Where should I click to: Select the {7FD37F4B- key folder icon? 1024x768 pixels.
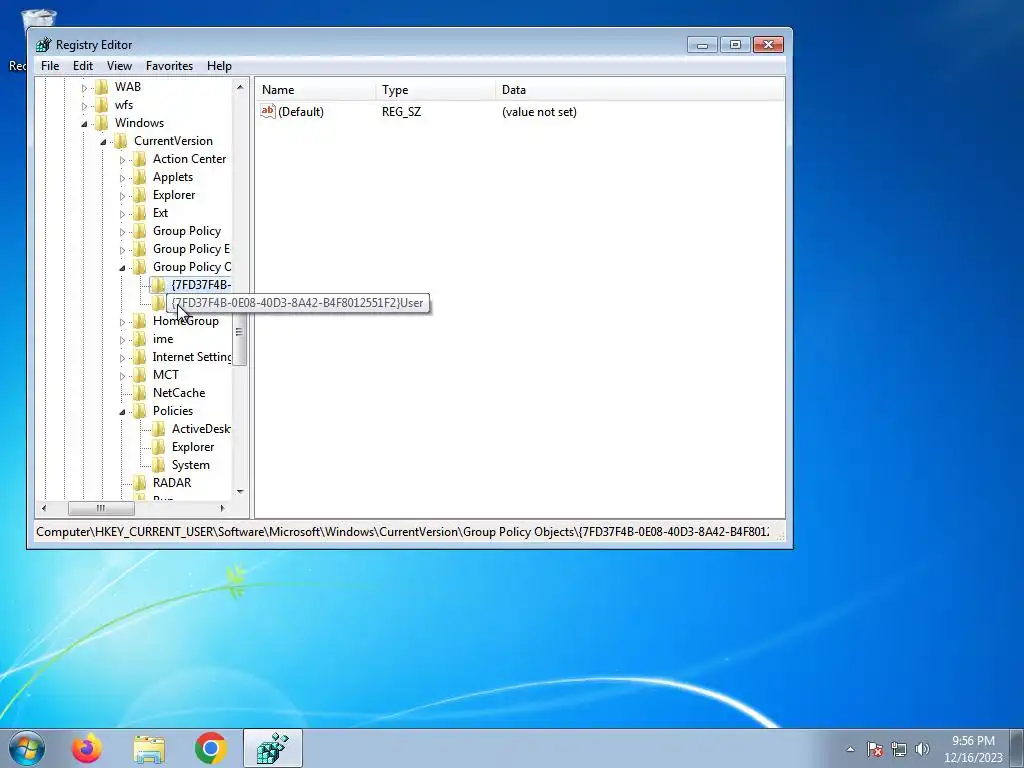[158, 285]
